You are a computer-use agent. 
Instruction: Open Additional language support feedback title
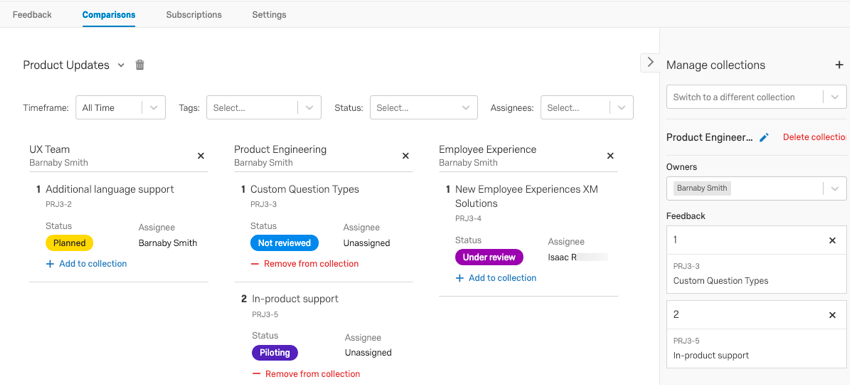coord(110,189)
